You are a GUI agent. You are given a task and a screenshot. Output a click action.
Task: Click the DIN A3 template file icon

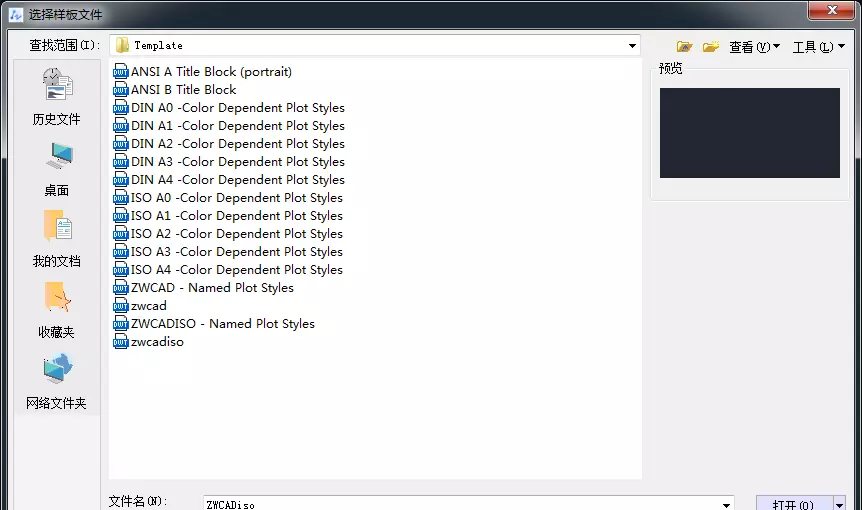120,162
